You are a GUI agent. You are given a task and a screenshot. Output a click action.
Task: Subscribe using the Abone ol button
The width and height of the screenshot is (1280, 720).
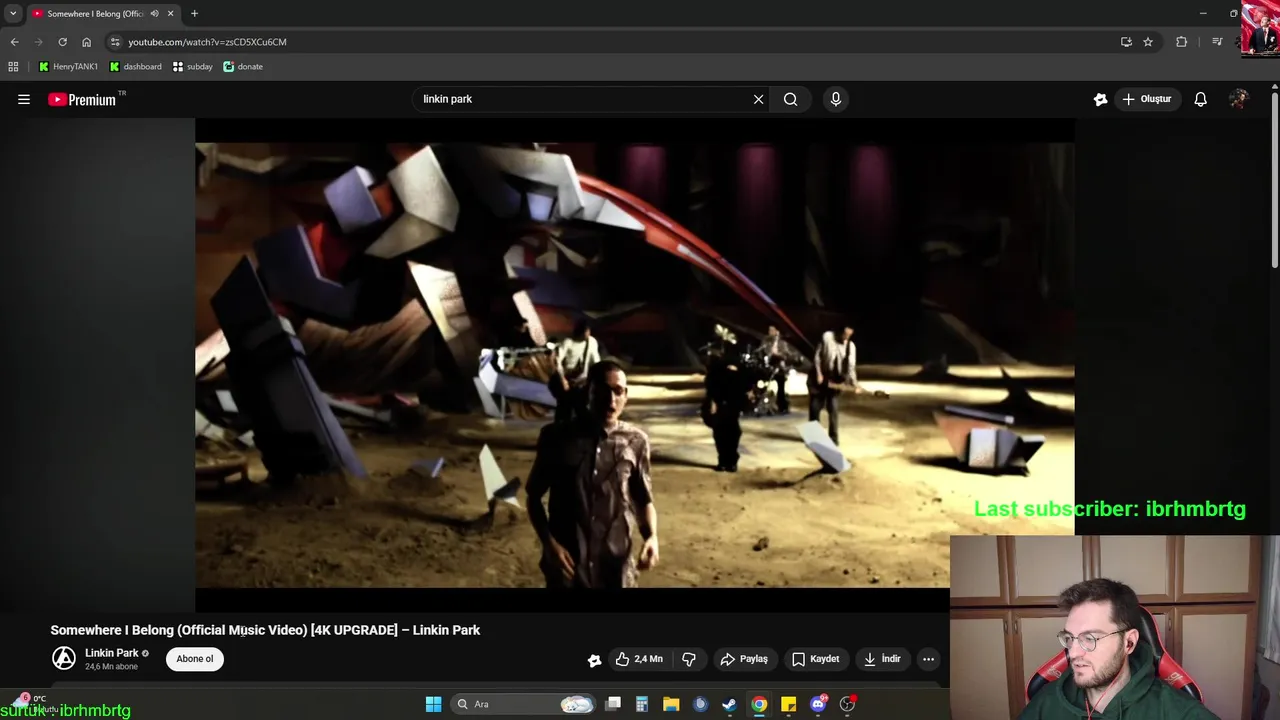click(x=195, y=659)
